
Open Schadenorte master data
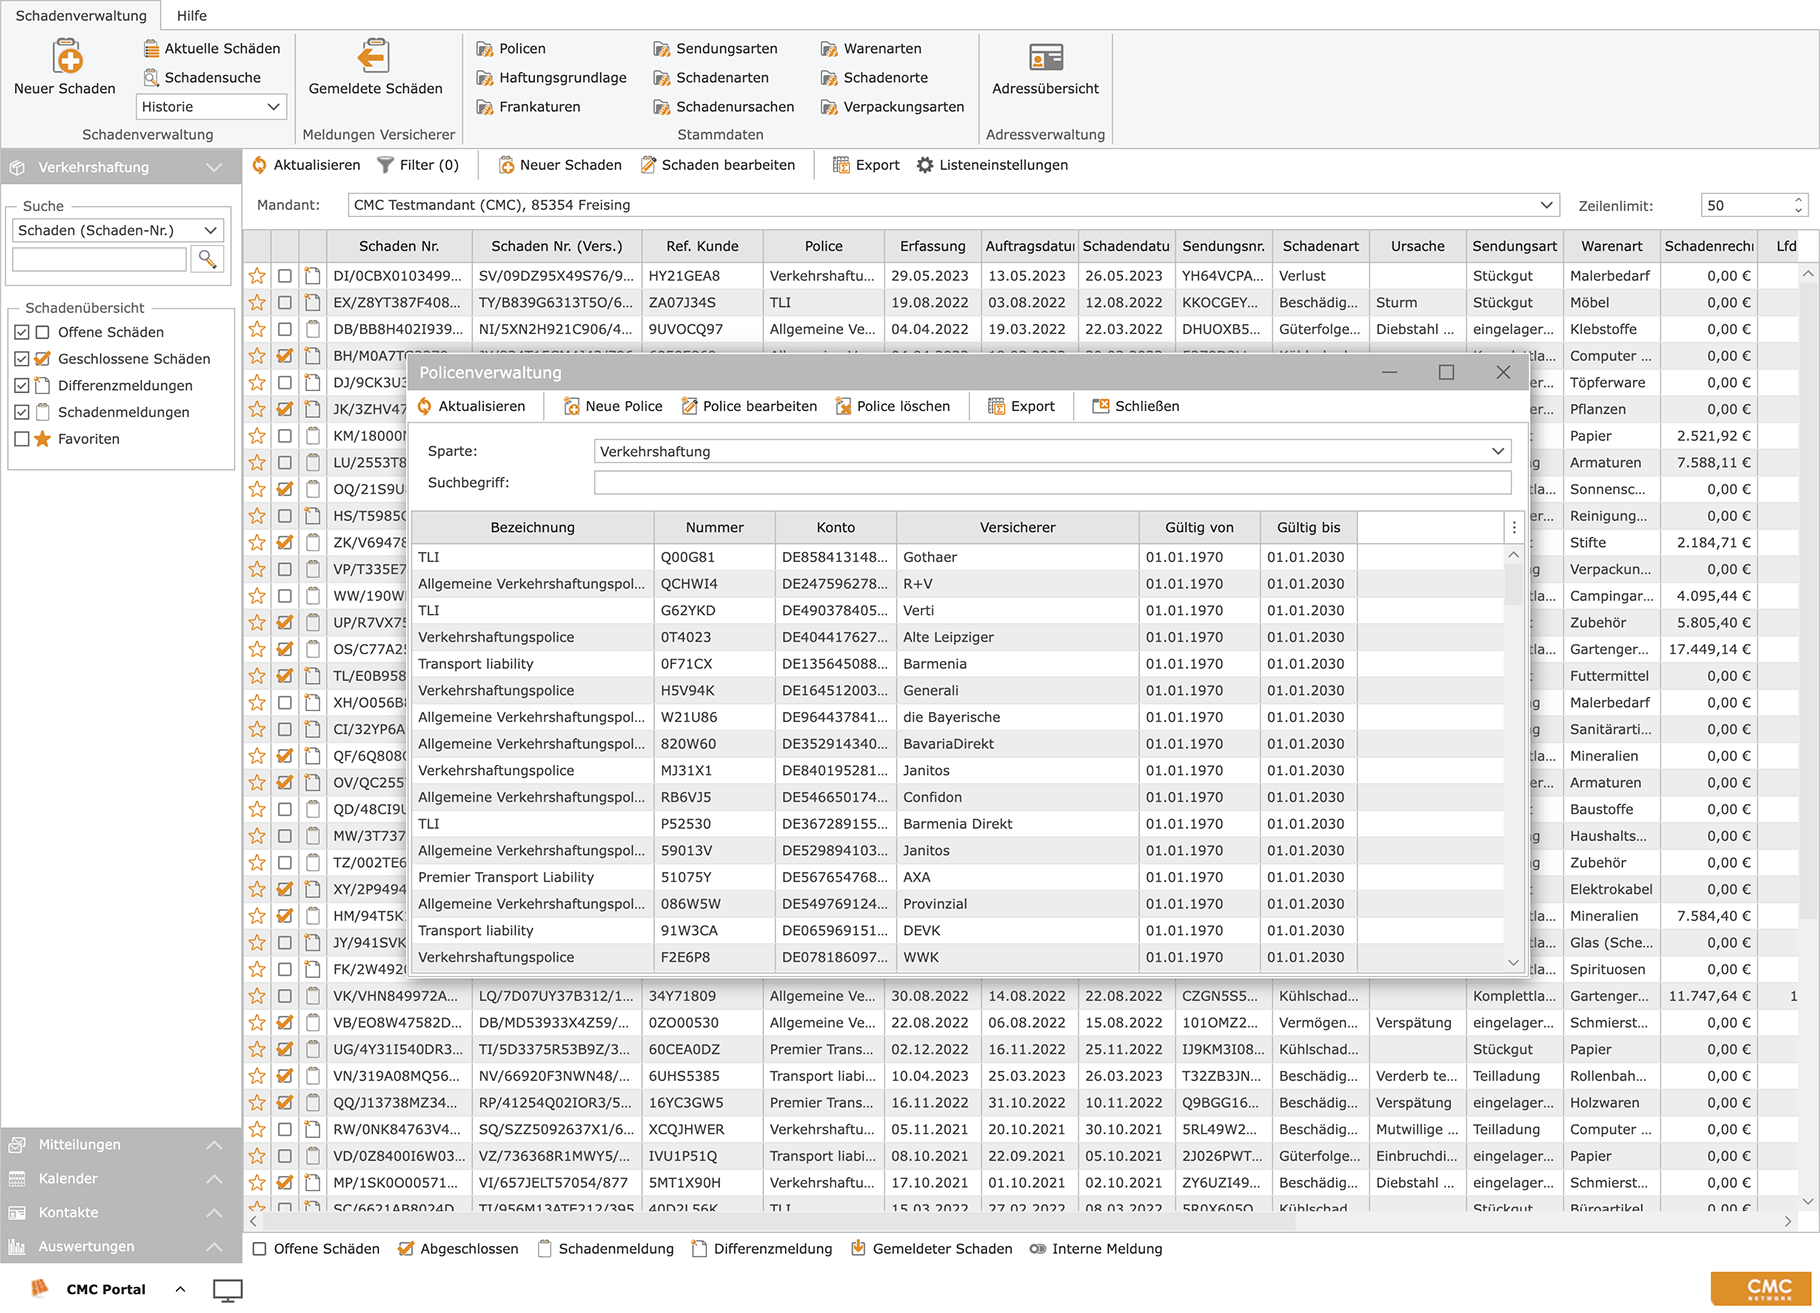pos(874,77)
